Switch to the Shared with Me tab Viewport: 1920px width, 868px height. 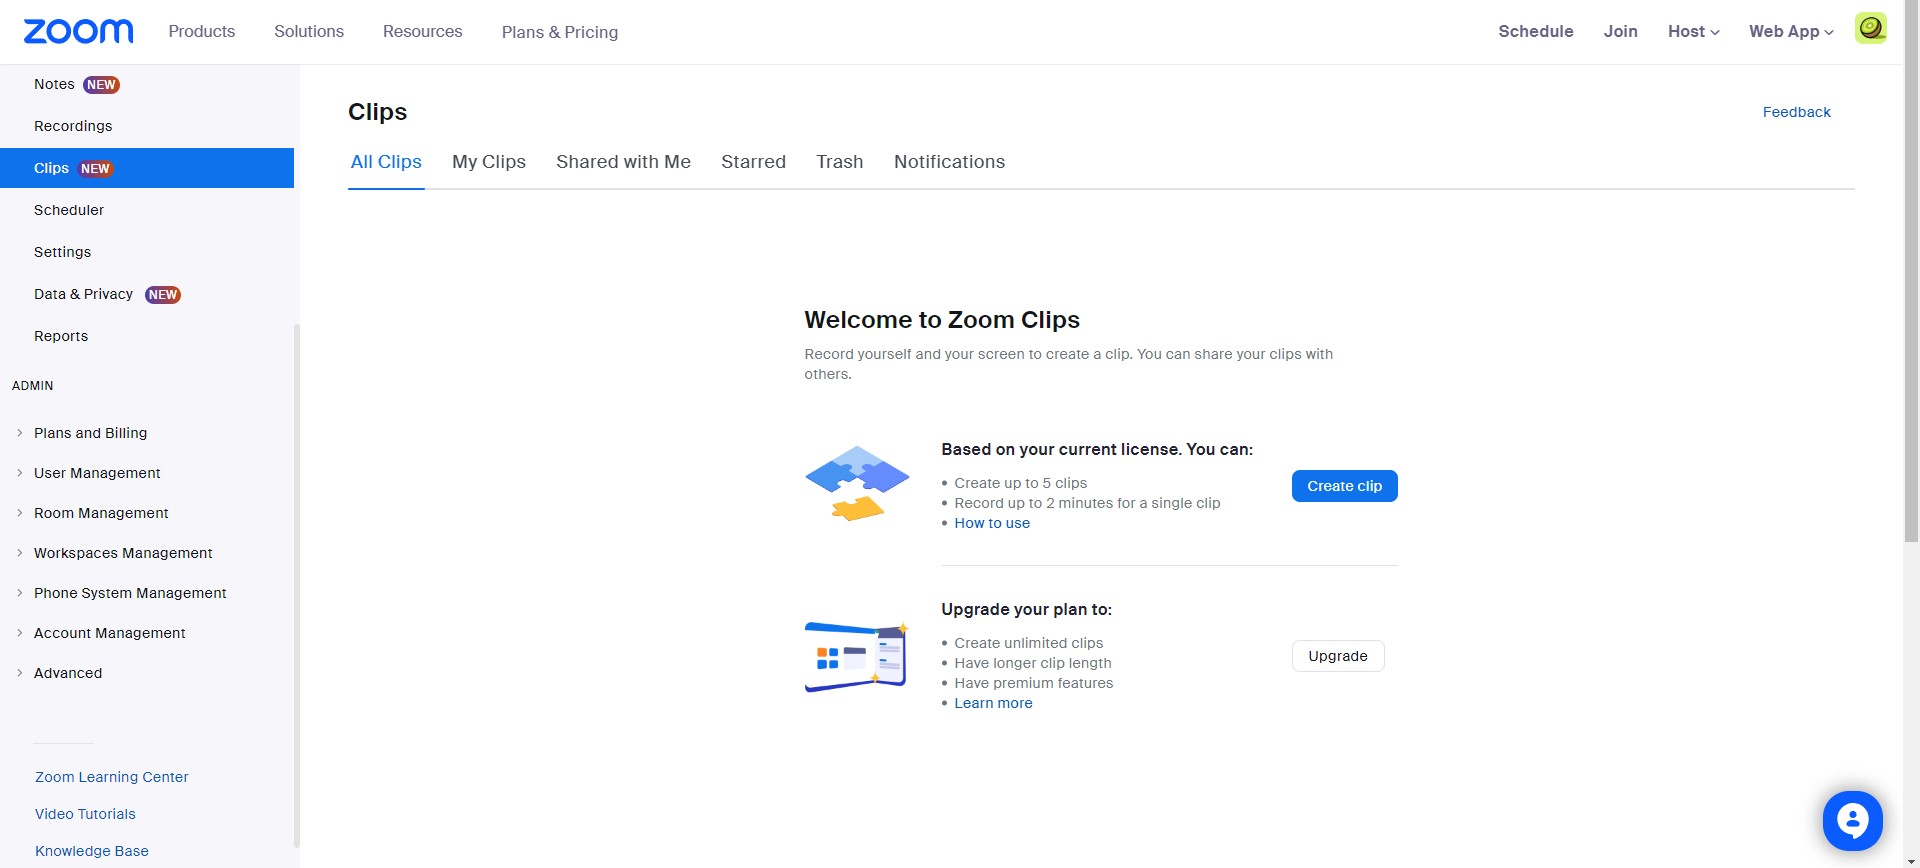[623, 162]
